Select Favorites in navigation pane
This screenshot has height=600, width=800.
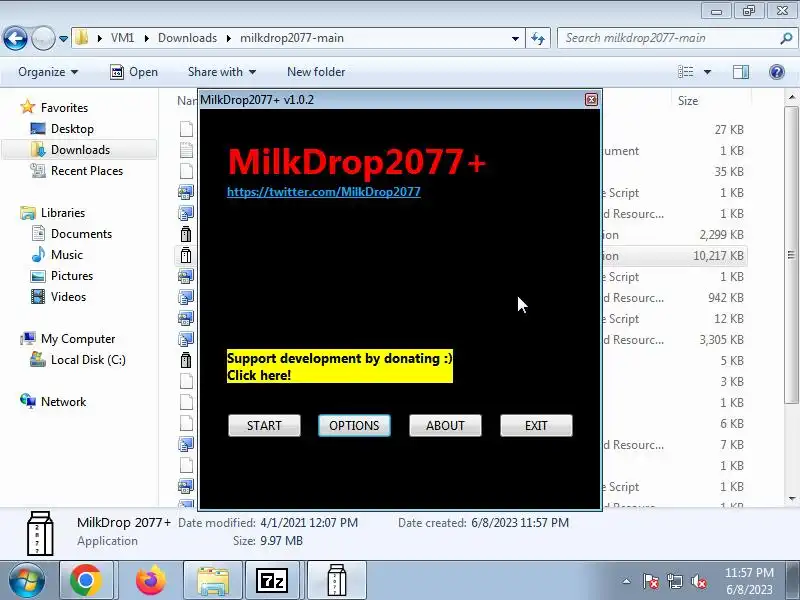coord(64,108)
